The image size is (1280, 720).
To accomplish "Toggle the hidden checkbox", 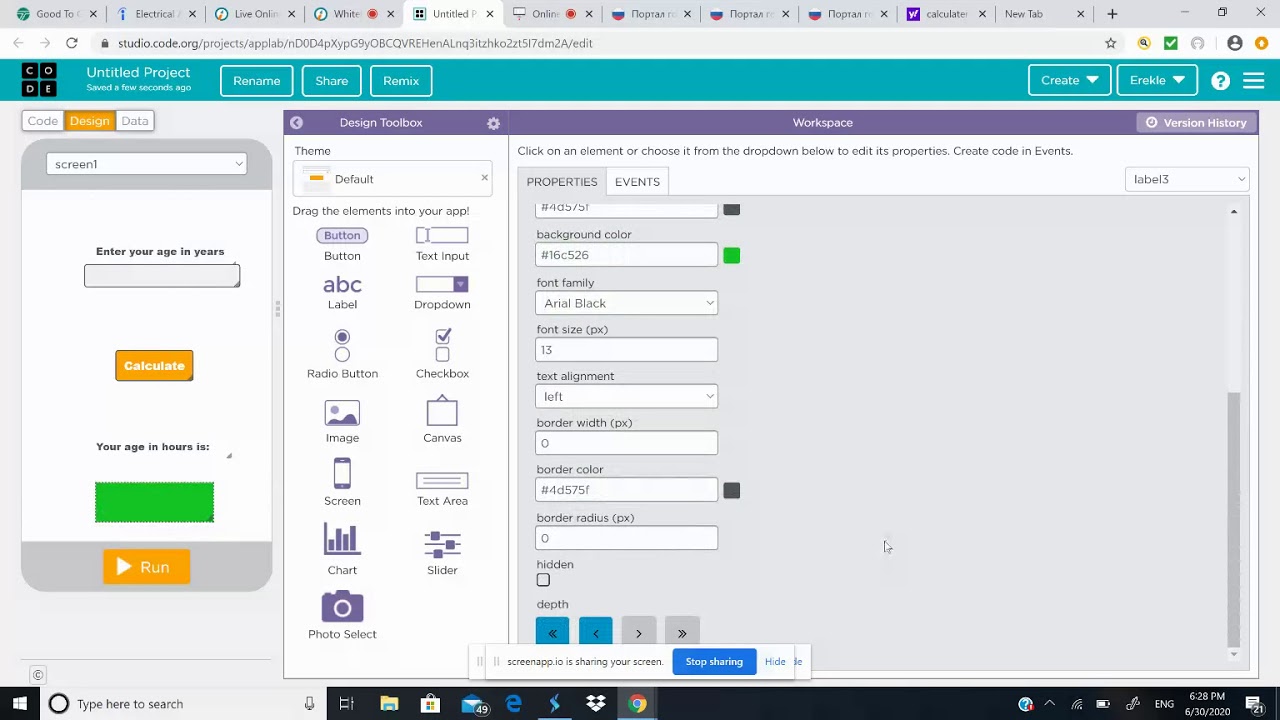I will click(543, 580).
